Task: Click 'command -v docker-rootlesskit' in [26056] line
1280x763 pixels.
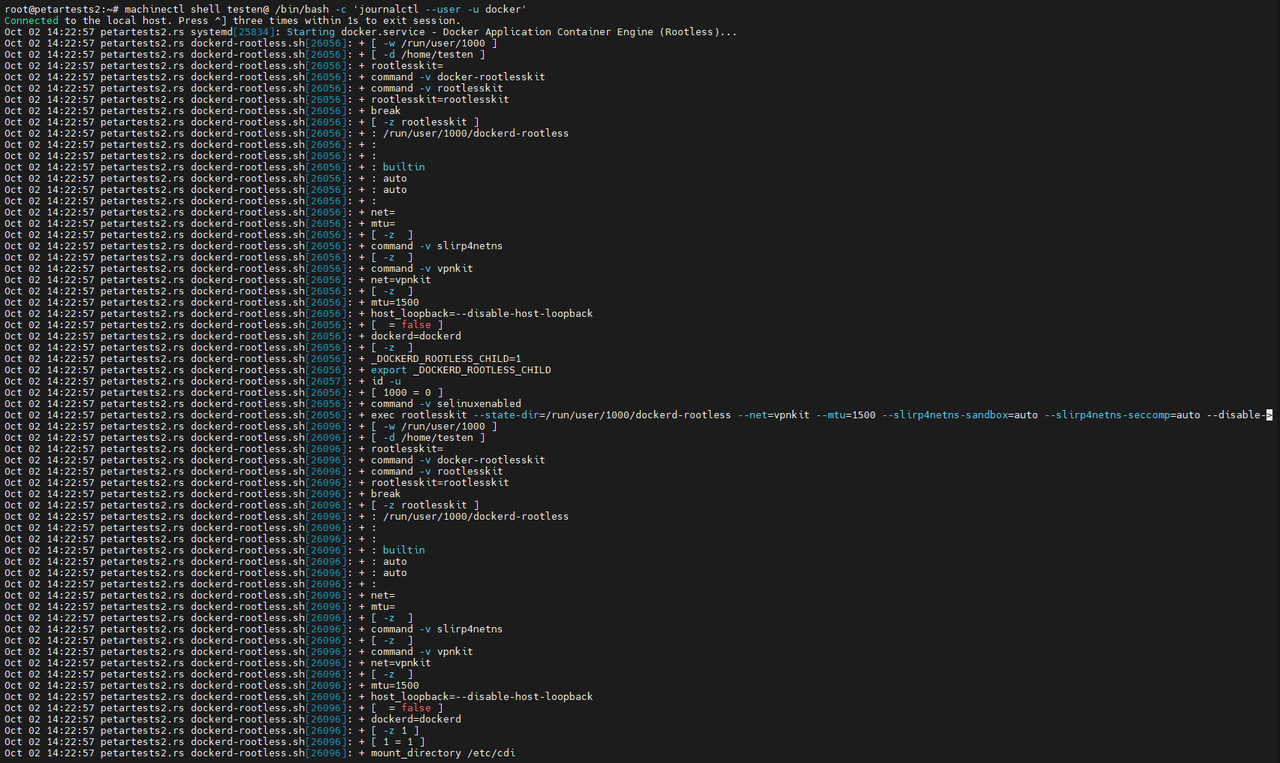Action: 458,77
